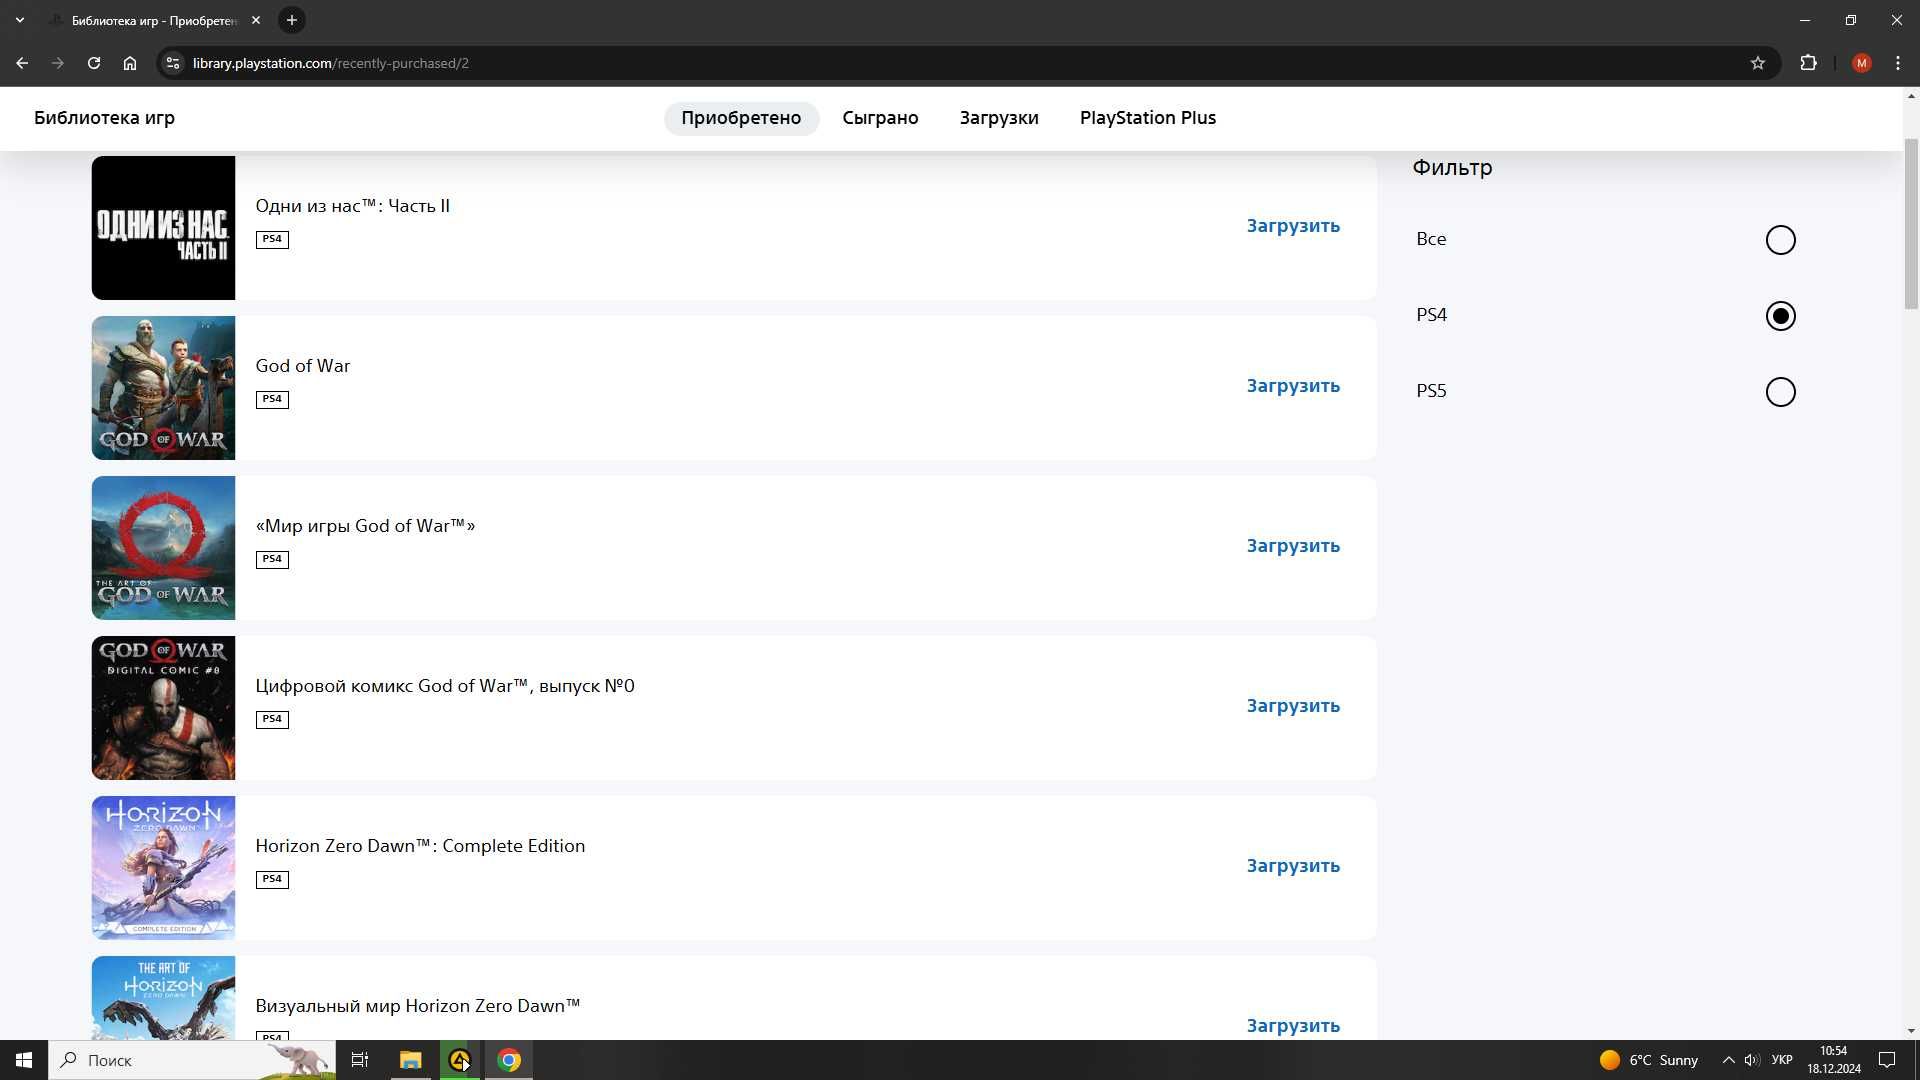This screenshot has width=1920, height=1080.
Task: Close the Библиотека игр tab
Action: [256, 20]
